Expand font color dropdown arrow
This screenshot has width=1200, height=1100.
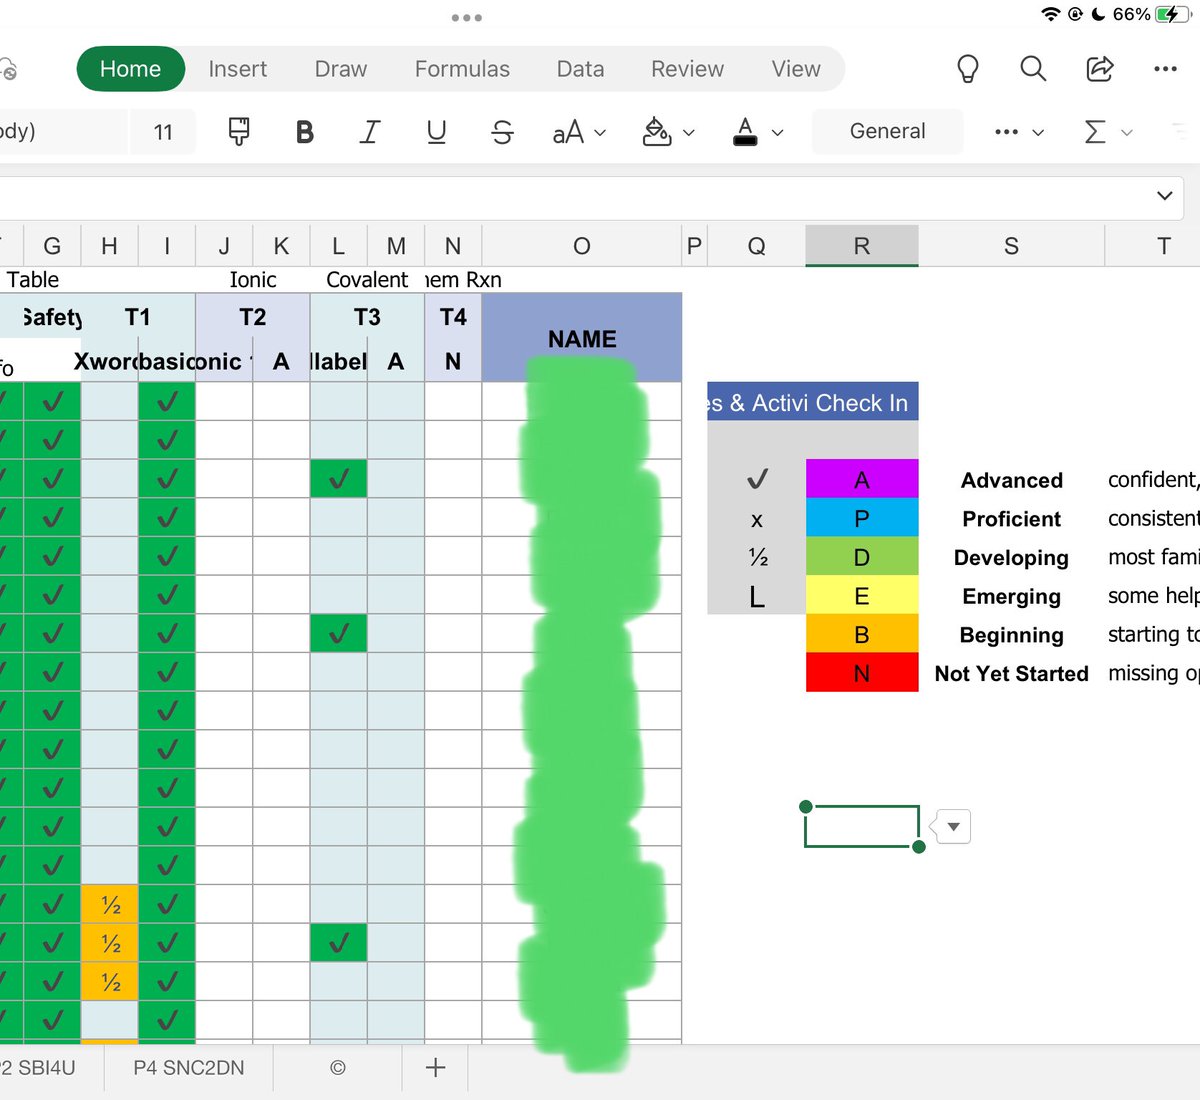778,132
